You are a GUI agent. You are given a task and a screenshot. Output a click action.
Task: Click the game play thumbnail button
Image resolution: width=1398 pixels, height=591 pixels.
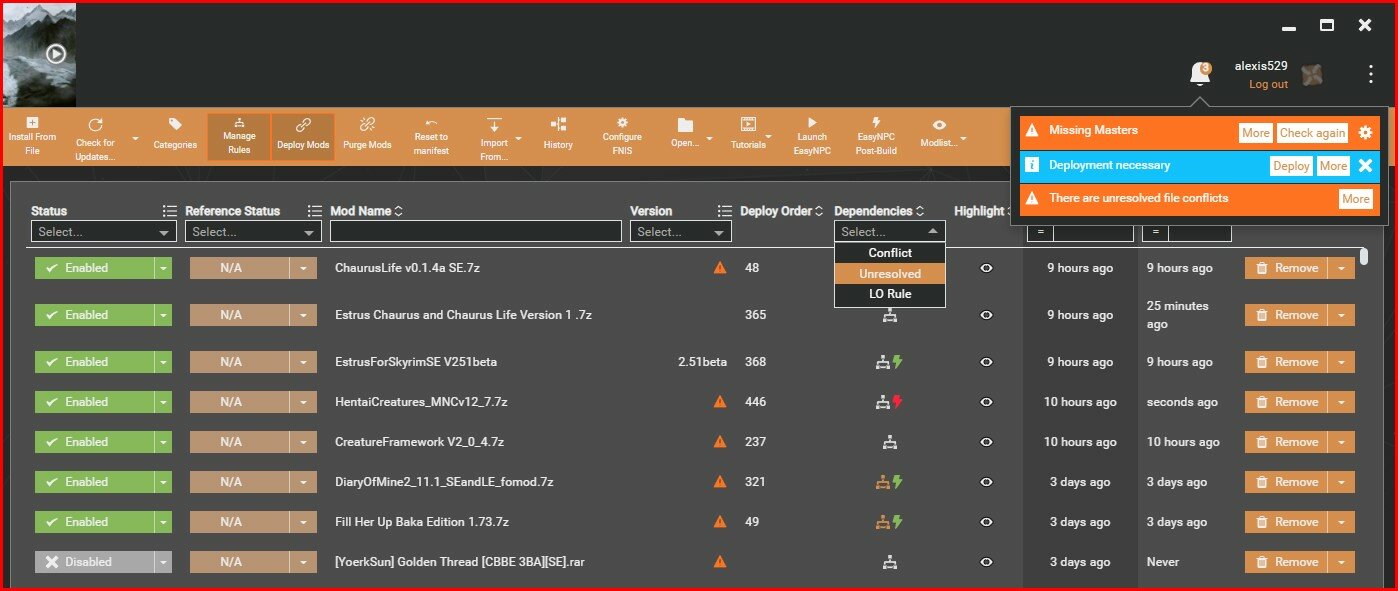[x=56, y=54]
